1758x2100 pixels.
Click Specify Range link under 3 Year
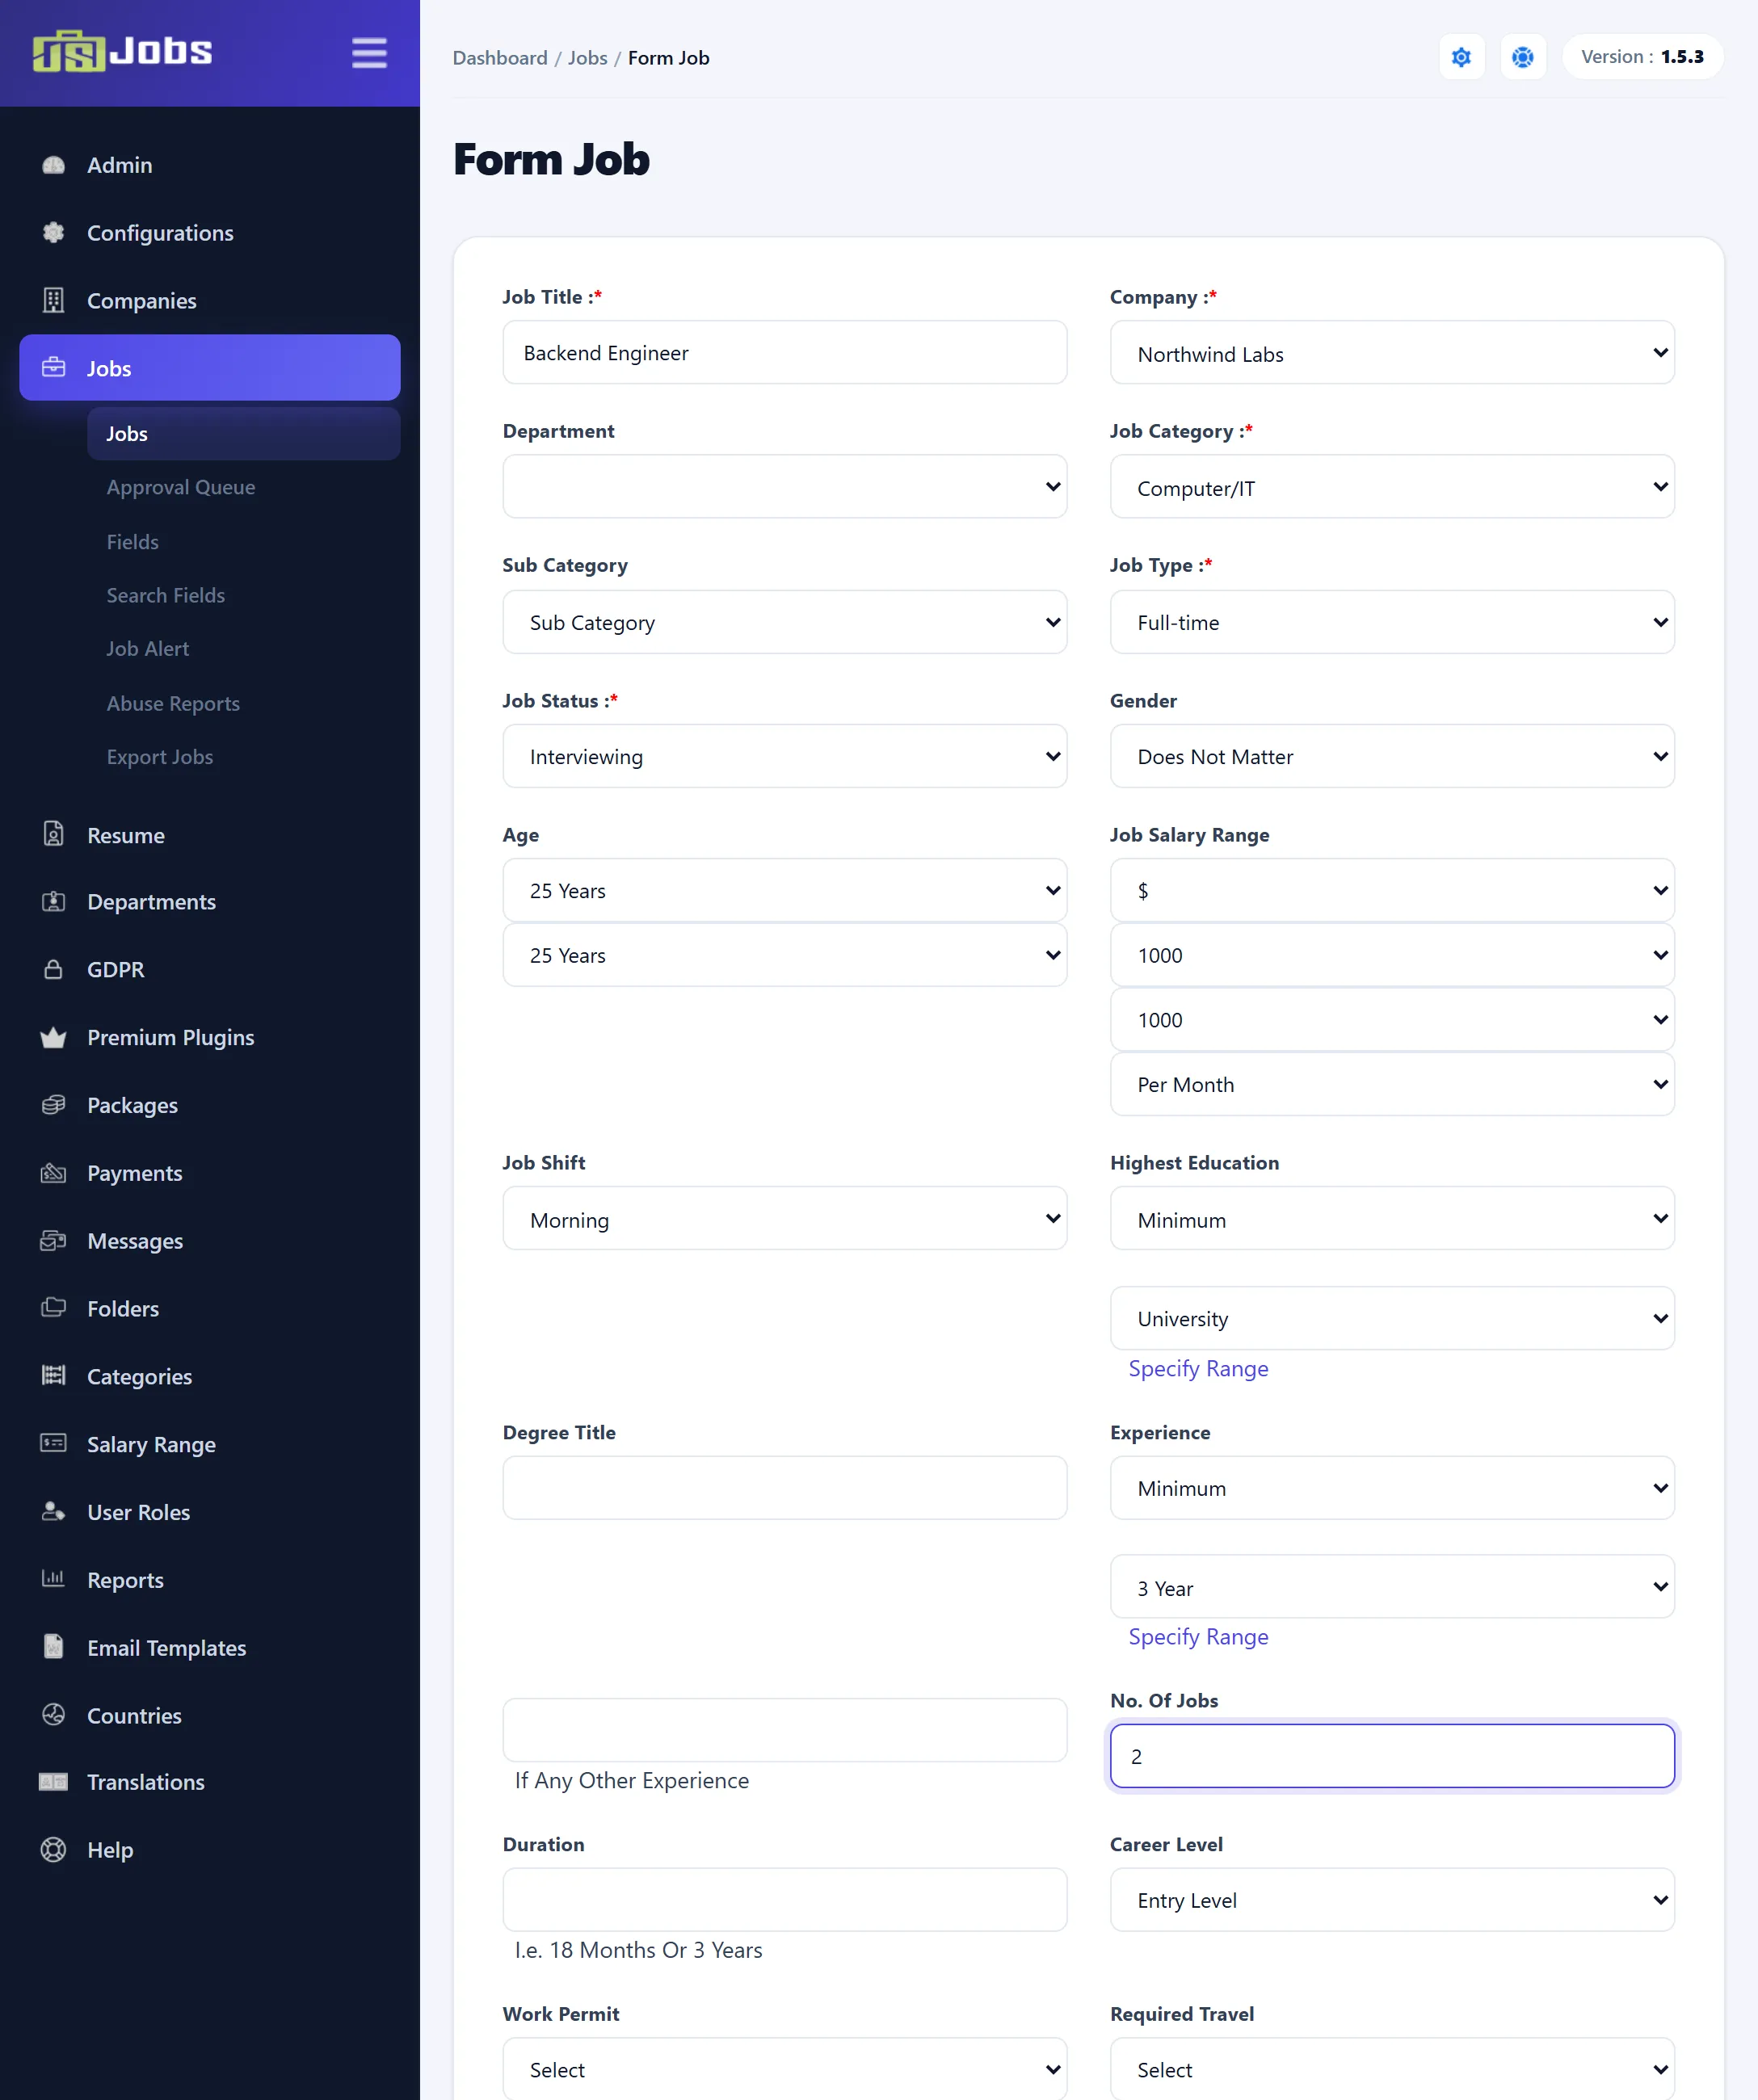[1198, 1637]
